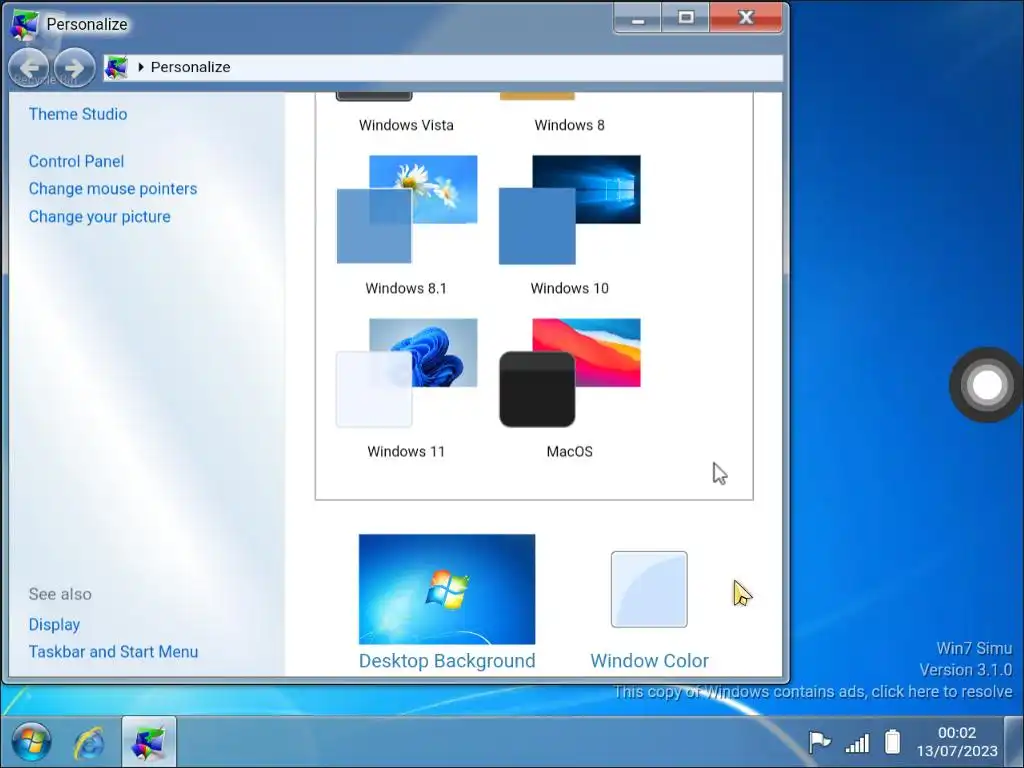Image resolution: width=1024 pixels, height=768 pixels.
Task: Open Control Panel link
Action: coord(76,161)
